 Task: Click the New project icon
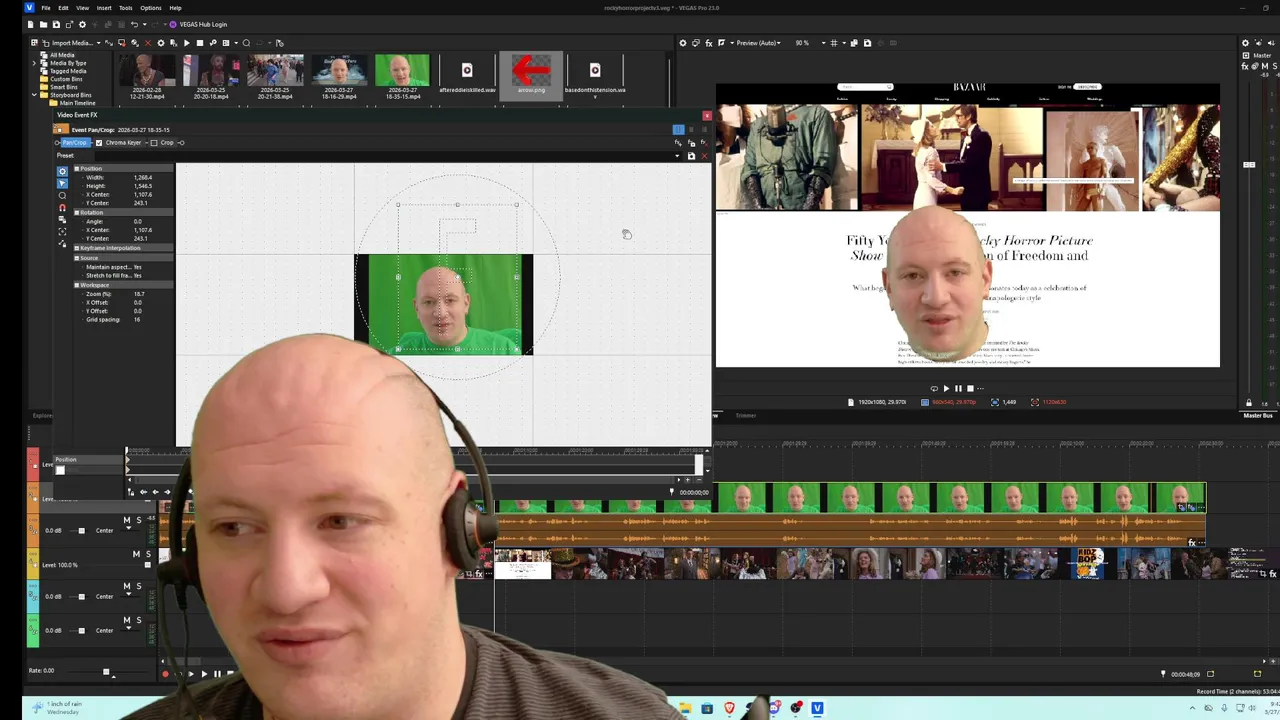click(30, 24)
